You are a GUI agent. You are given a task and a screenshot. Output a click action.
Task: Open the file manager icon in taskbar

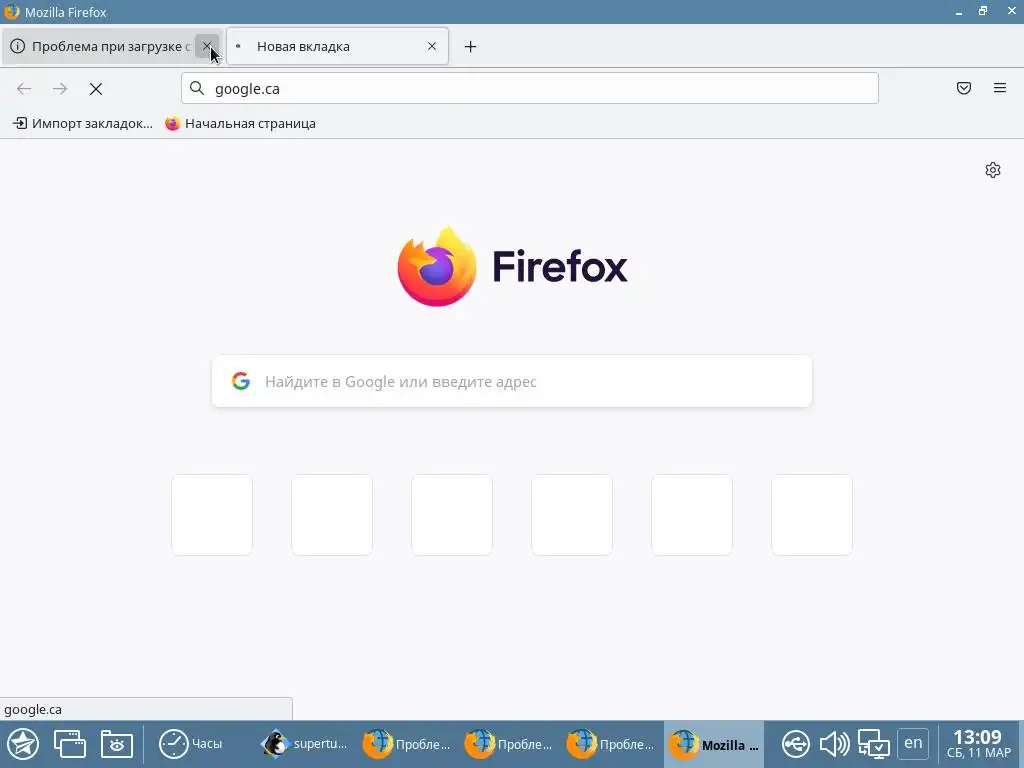click(x=117, y=744)
